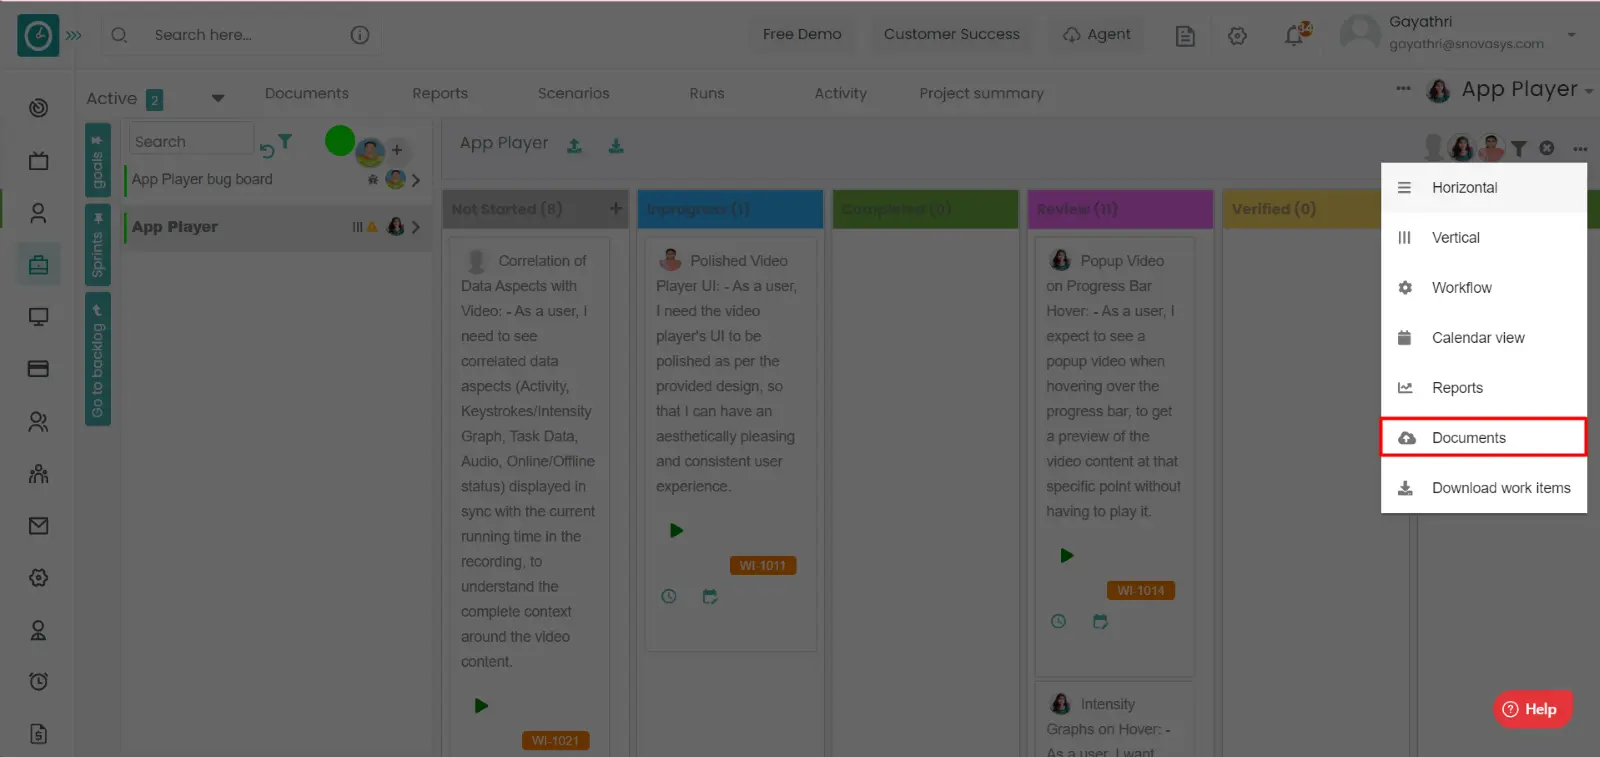Switch to the Scenarios tab
Image resolution: width=1600 pixels, height=757 pixels.
(573, 93)
